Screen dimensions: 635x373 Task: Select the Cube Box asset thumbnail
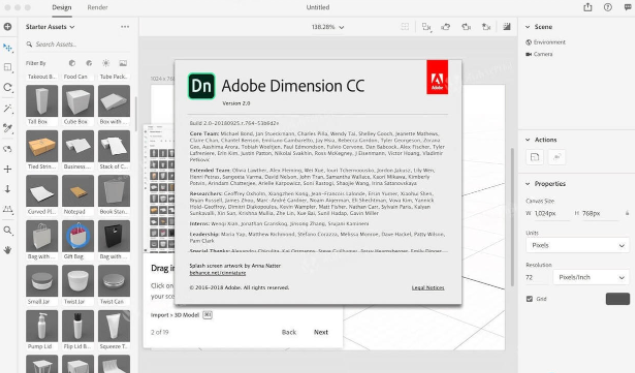78,101
